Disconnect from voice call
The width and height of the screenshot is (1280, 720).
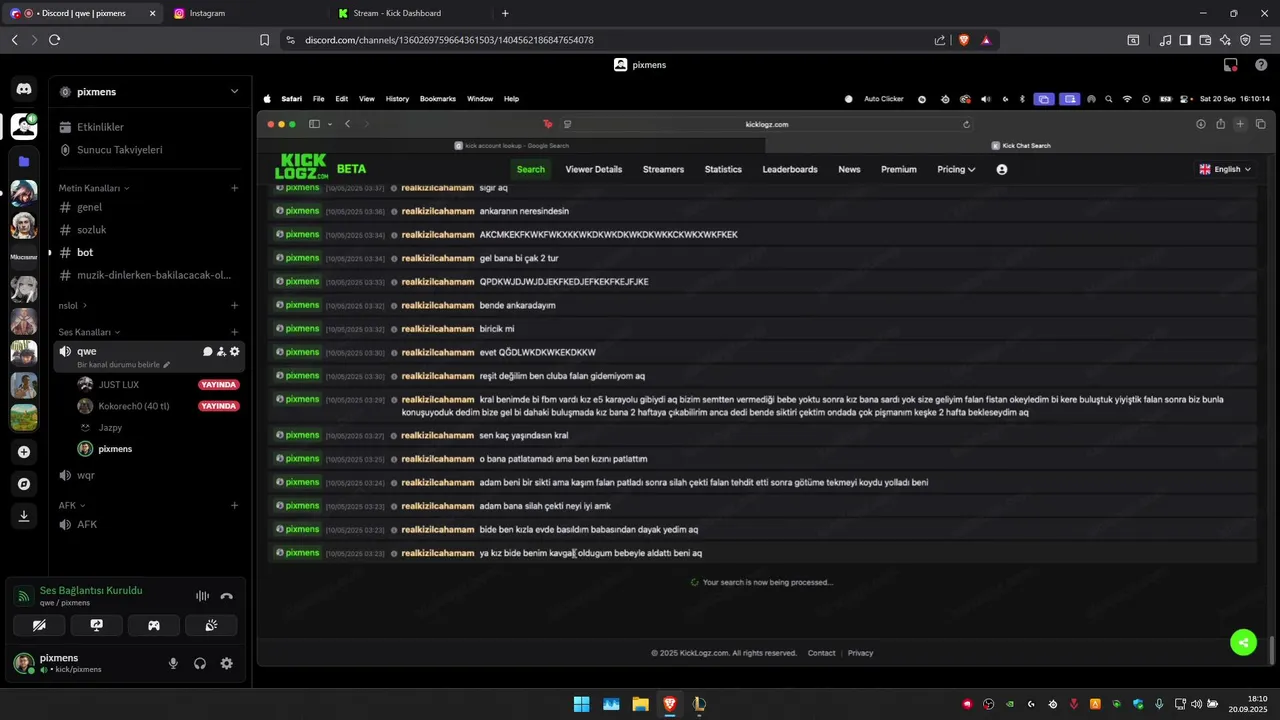(x=227, y=596)
